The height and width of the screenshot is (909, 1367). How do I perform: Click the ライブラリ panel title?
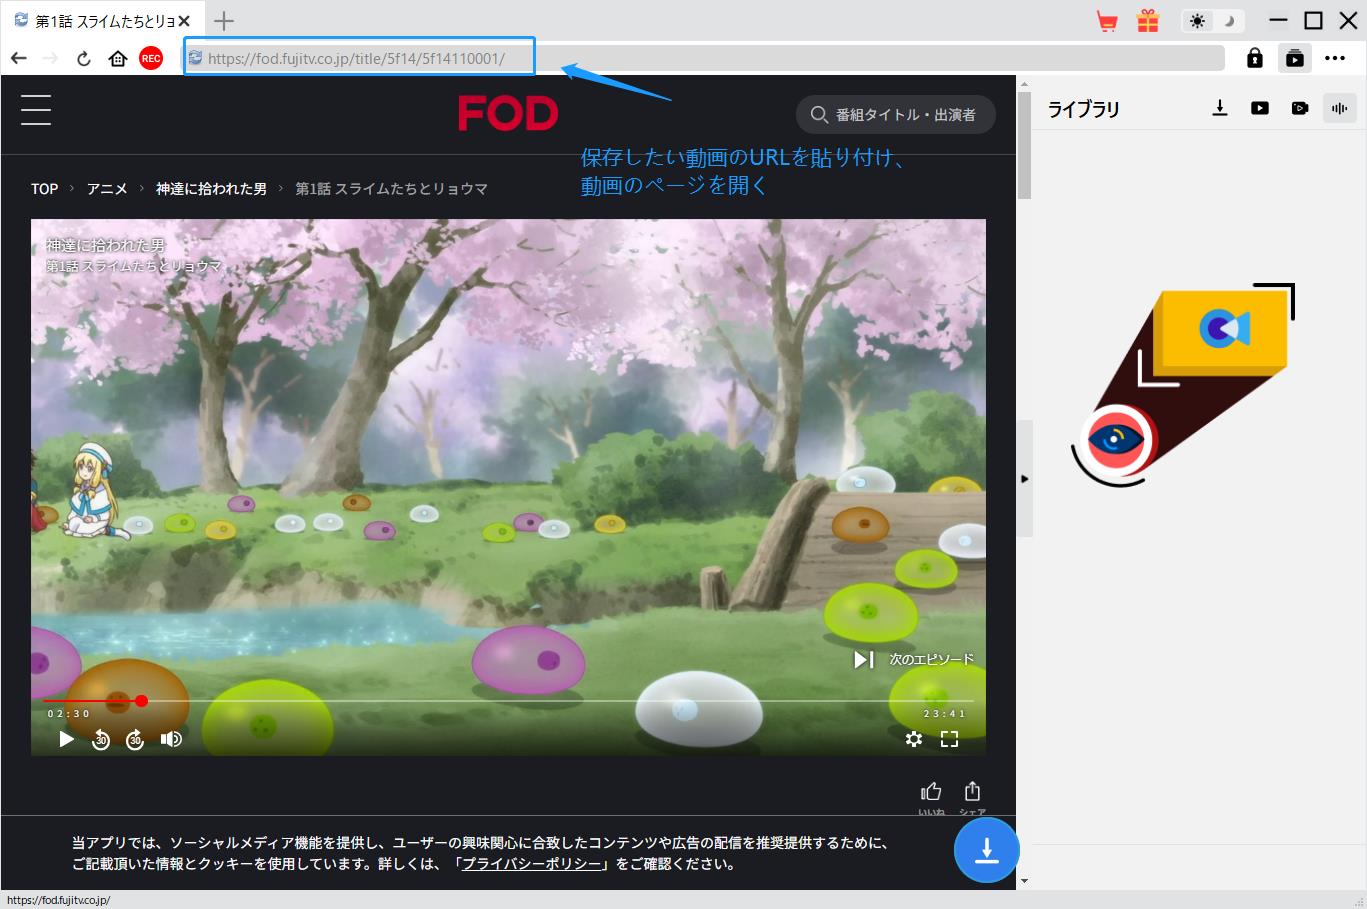[1083, 109]
